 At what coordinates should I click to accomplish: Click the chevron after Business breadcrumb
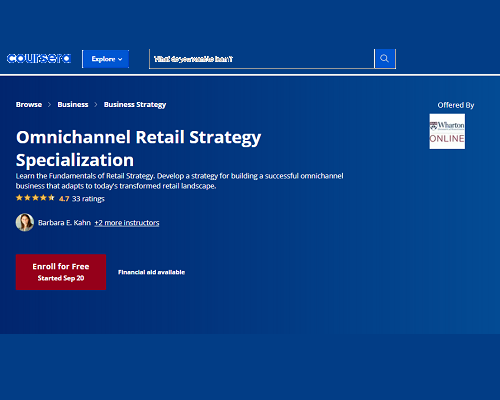click(x=96, y=105)
